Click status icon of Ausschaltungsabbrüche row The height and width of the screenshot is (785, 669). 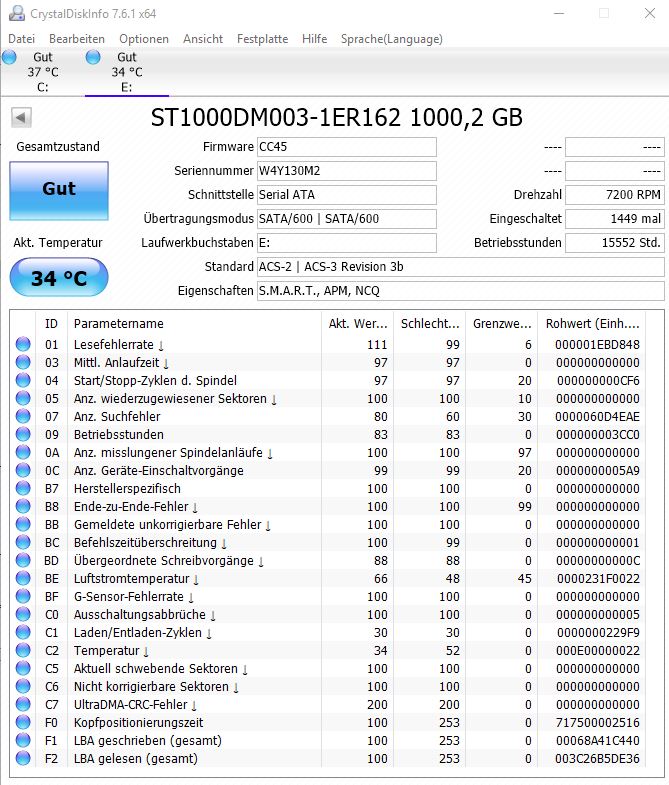click(23, 615)
